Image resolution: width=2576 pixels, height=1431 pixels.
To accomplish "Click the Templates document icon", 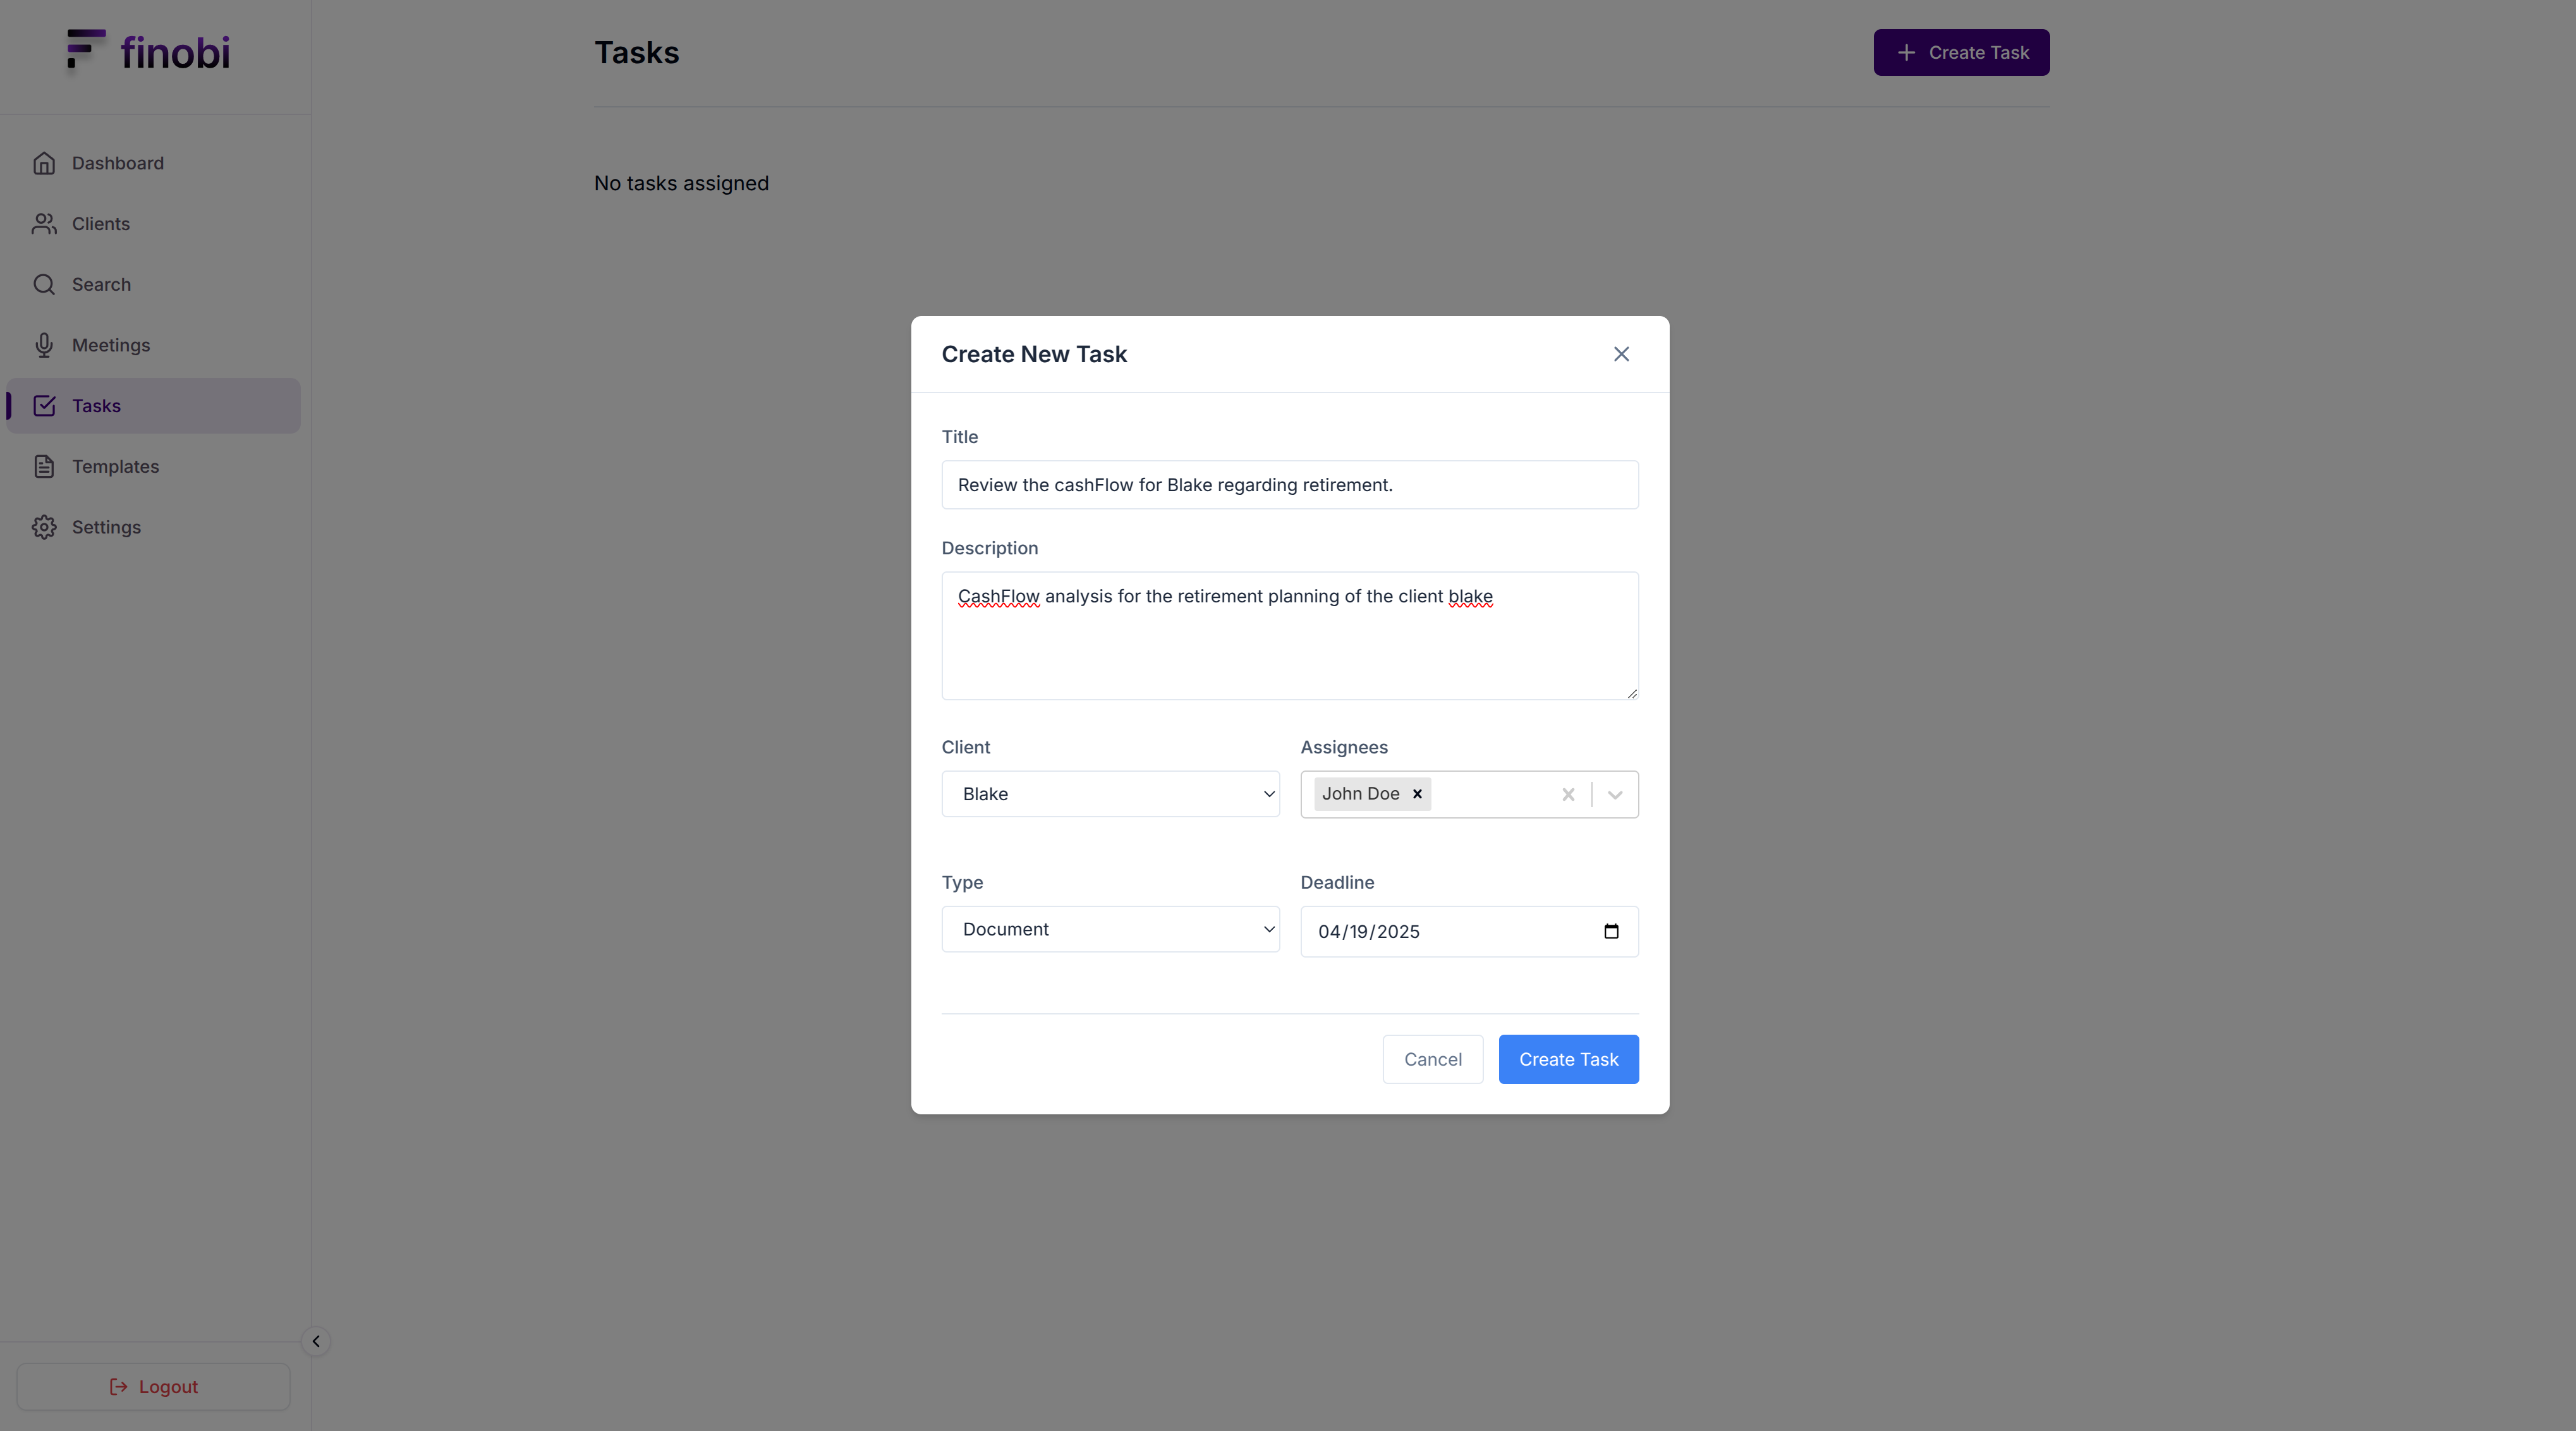I will pyautogui.click(x=44, y=467).
